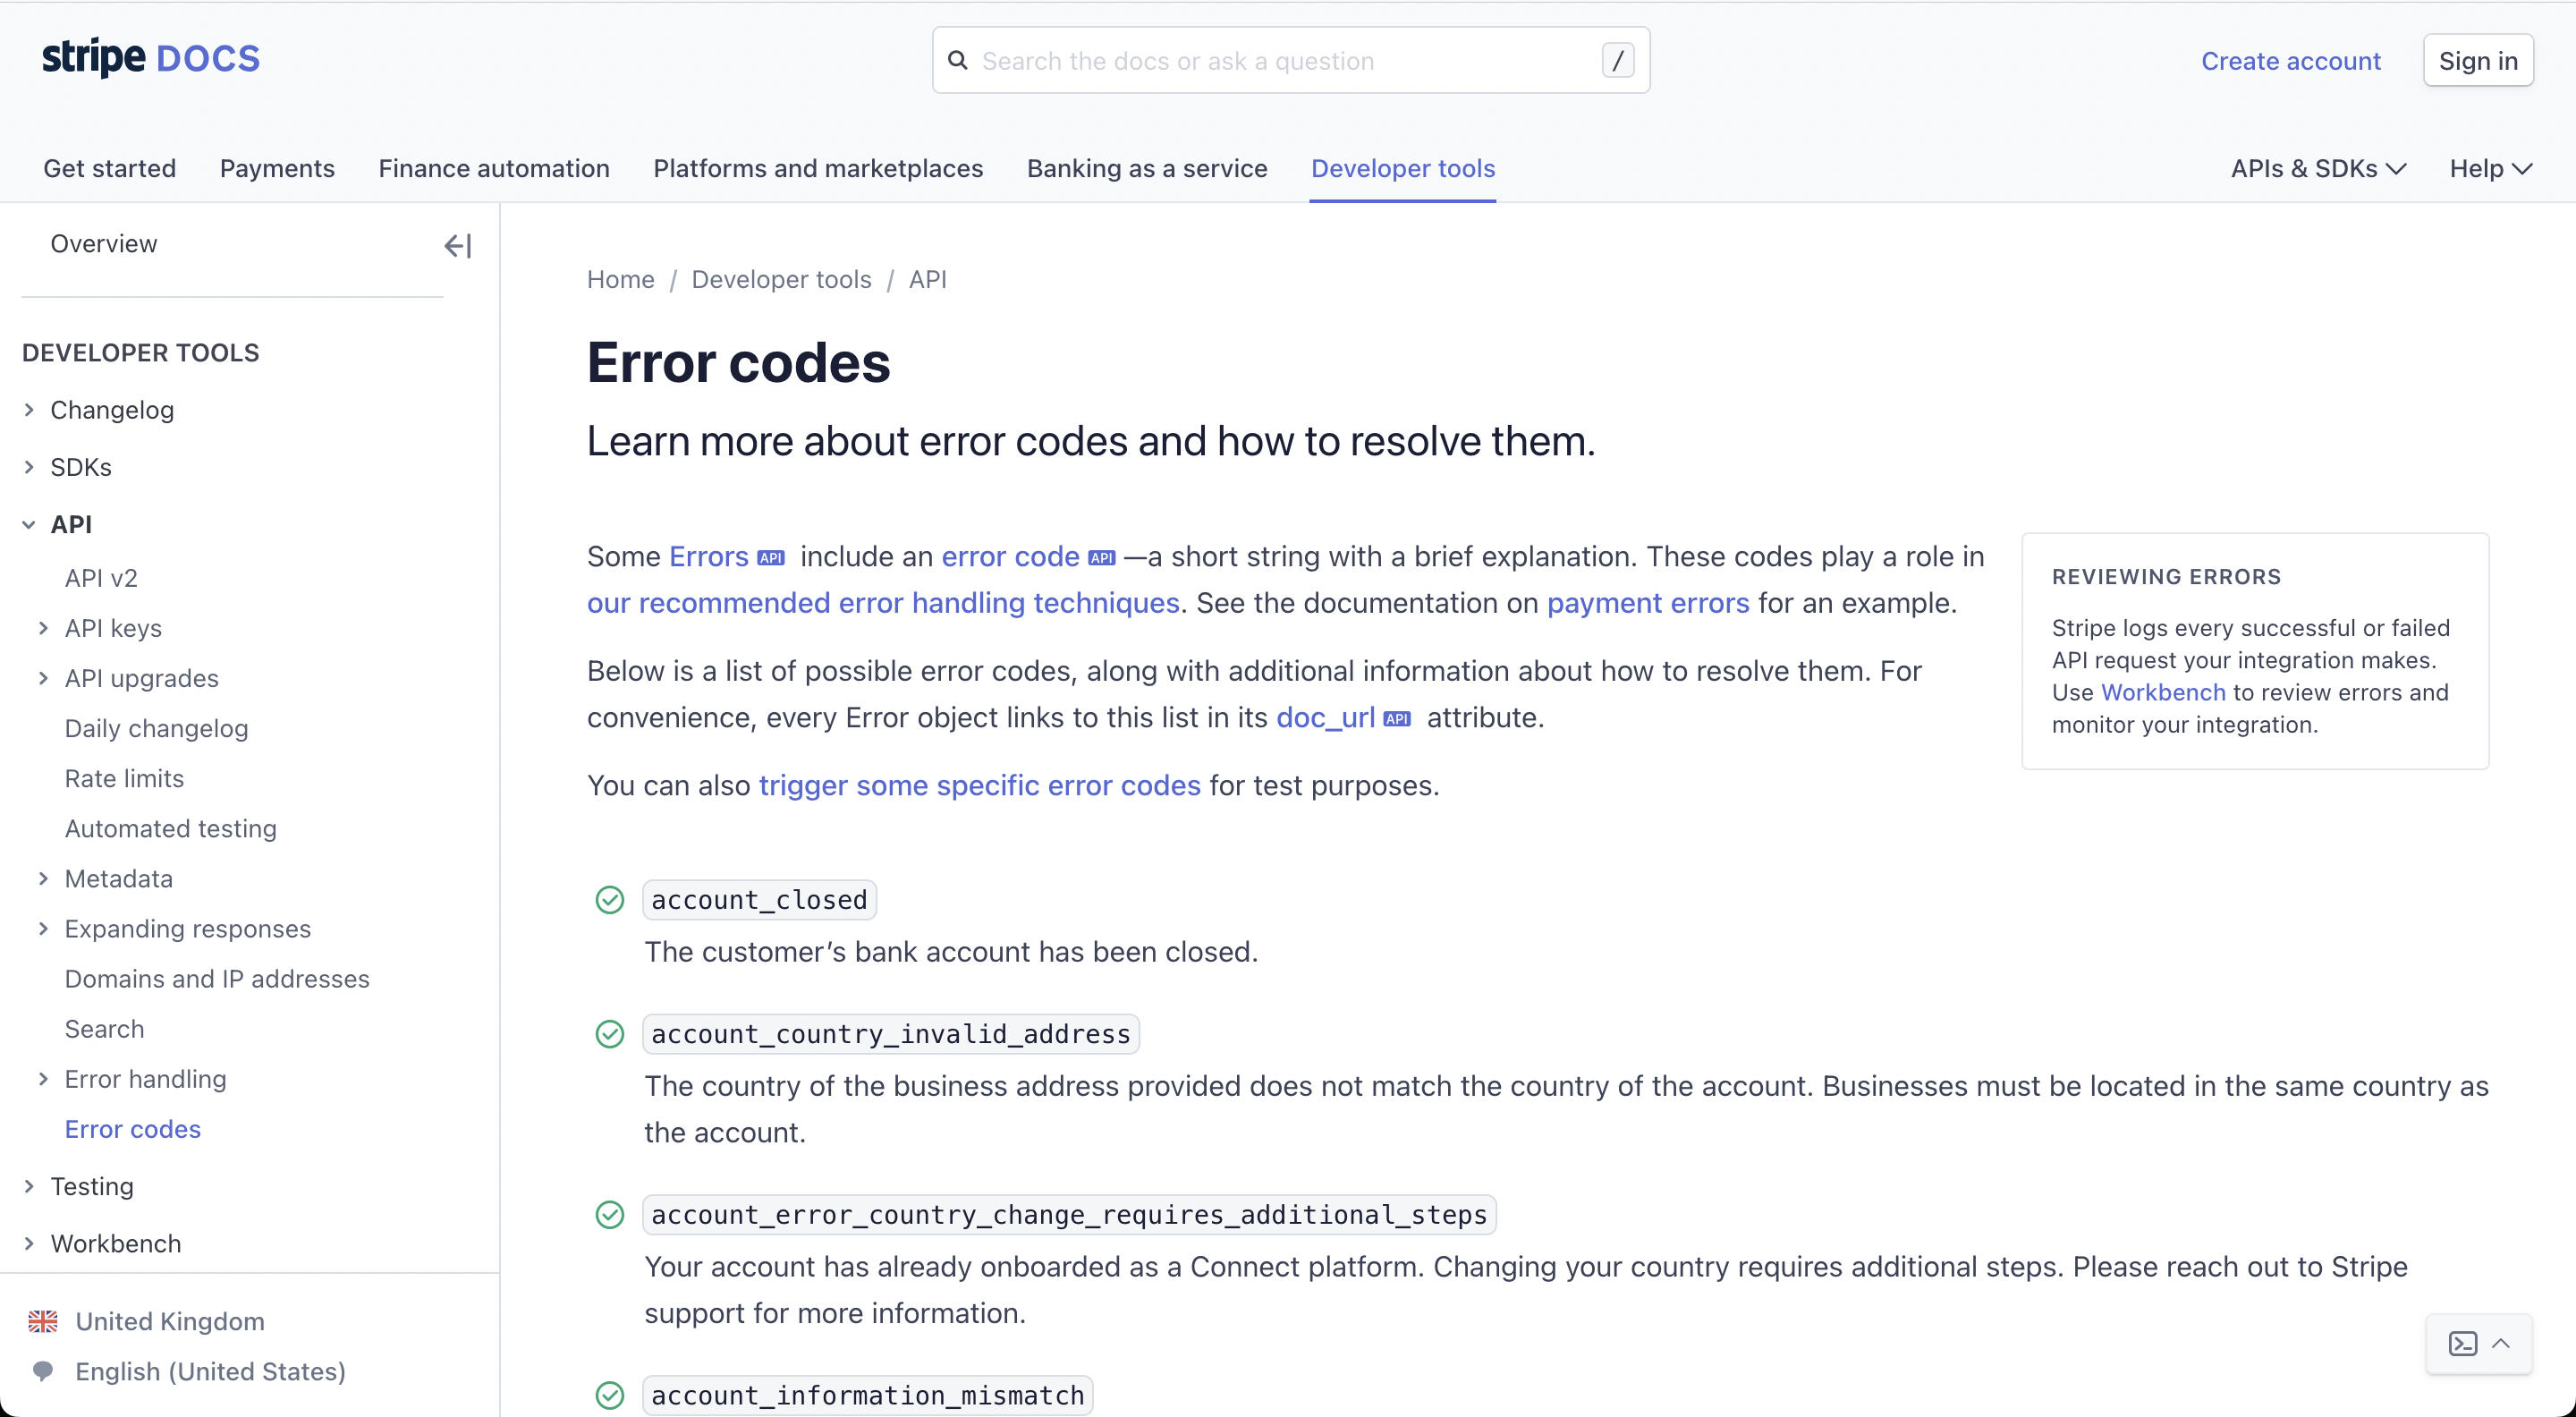This screenshot has height=1417, width=2576.
Task: Click the language globe icon
Action: (44, 1371)
